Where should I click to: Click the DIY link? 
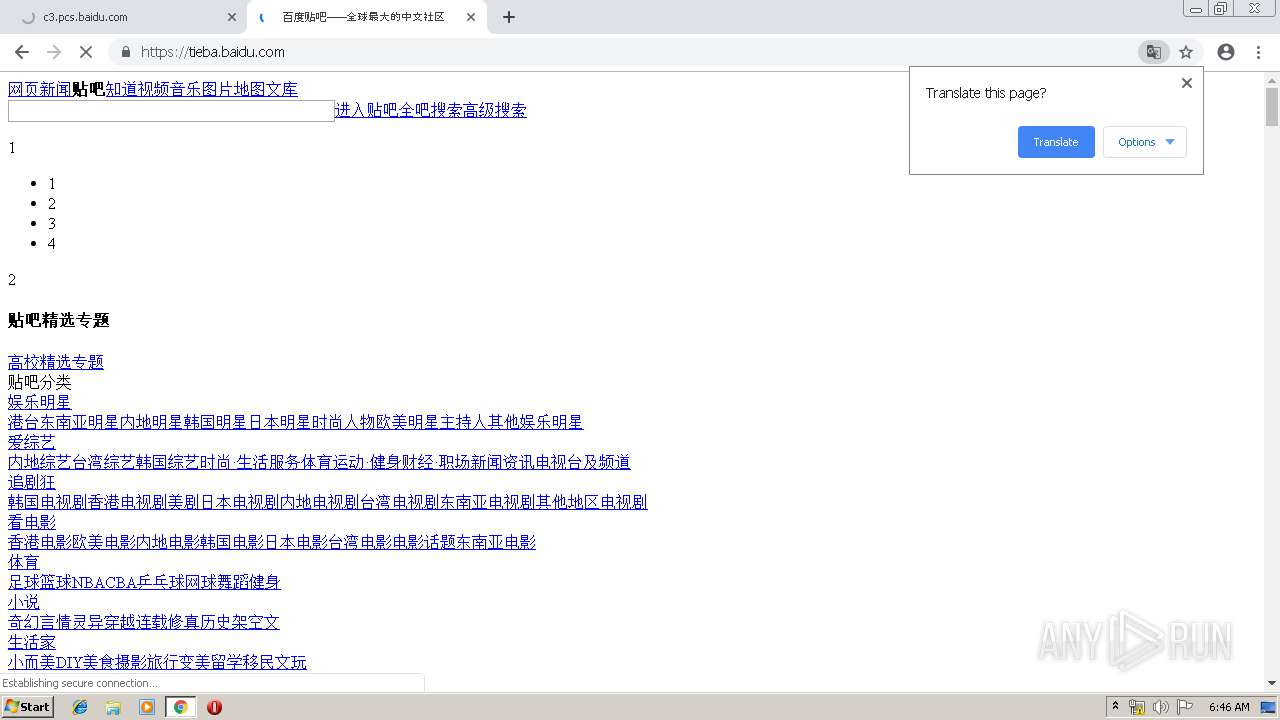(69, 662)
